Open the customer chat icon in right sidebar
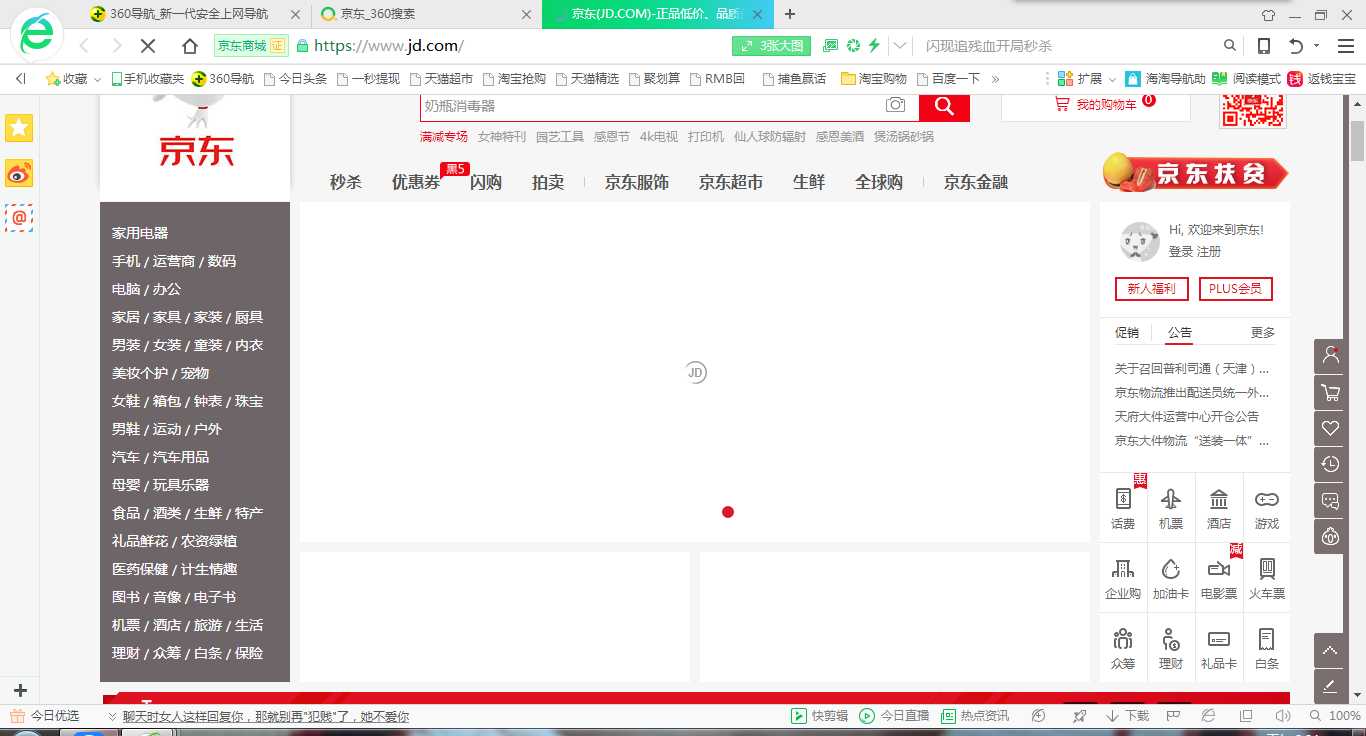The width and height of the screenshot is (1366, 736). click(x=1330, y=500)
